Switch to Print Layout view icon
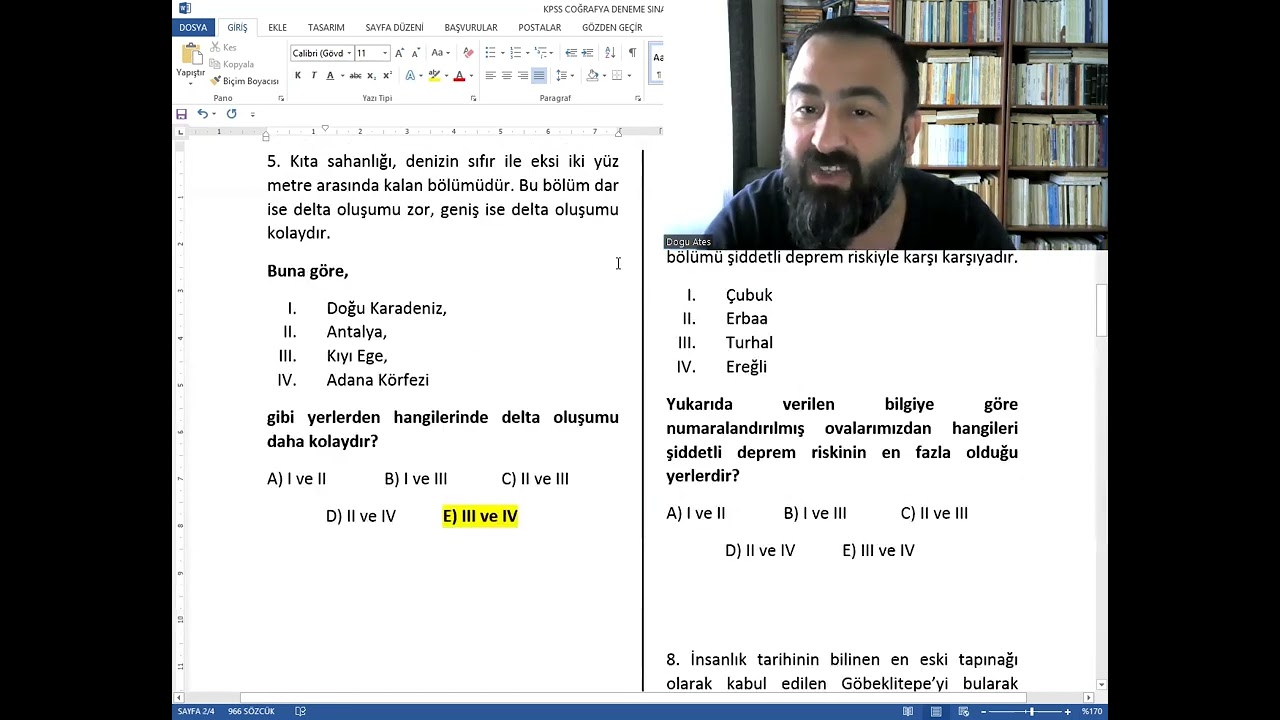 point(936,711)
